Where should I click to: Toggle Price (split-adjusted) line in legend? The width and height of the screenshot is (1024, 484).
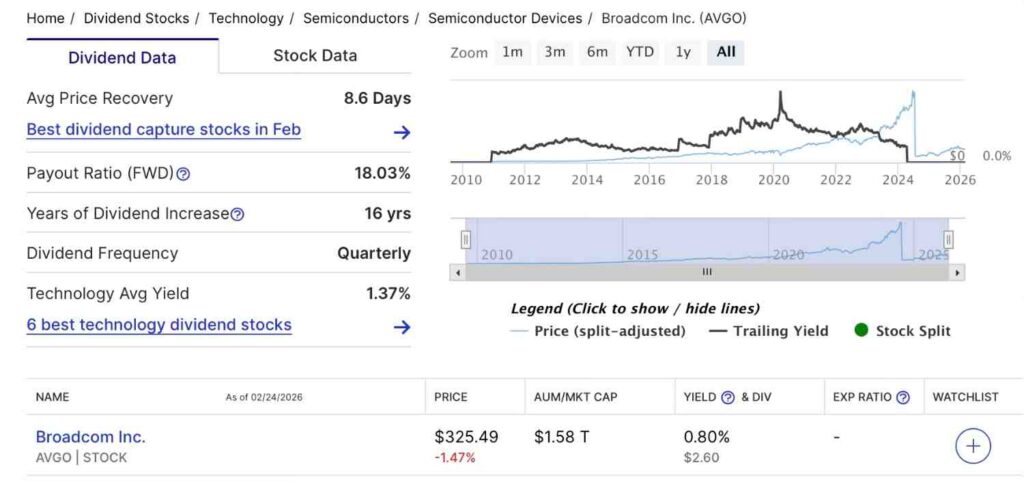598,331
